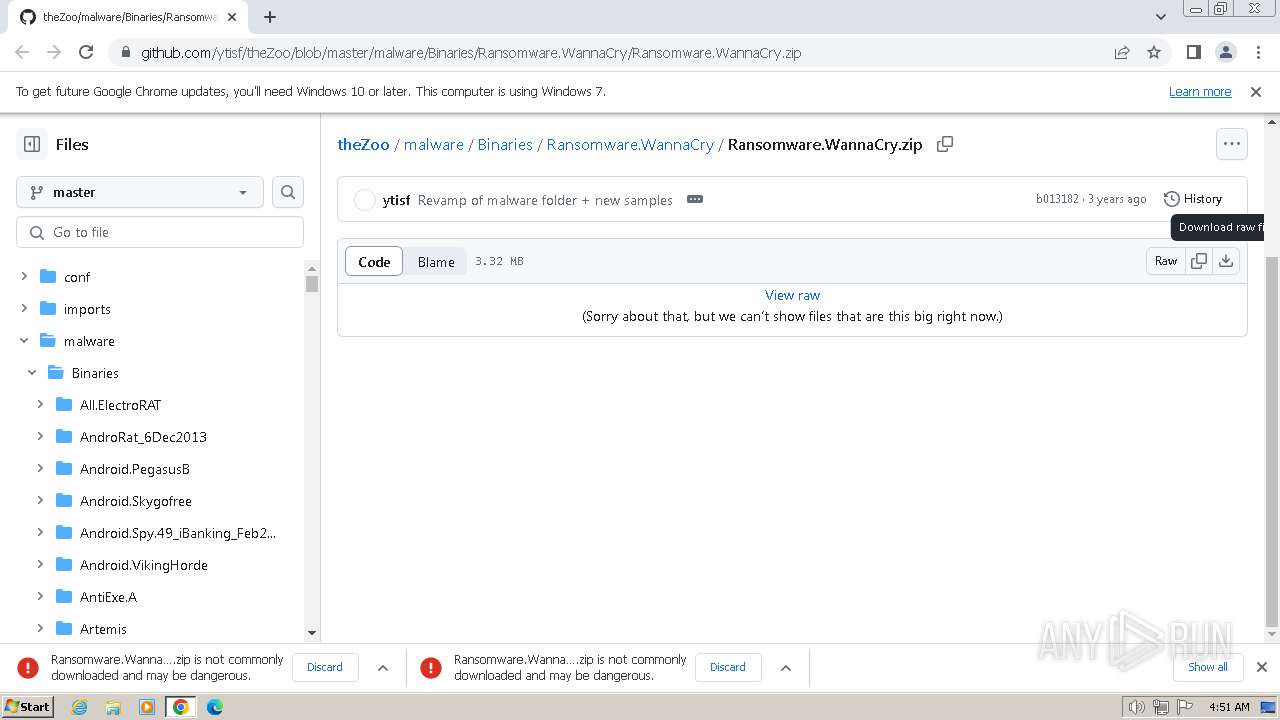Open Chrome three-dot menu

point(1257,52)
